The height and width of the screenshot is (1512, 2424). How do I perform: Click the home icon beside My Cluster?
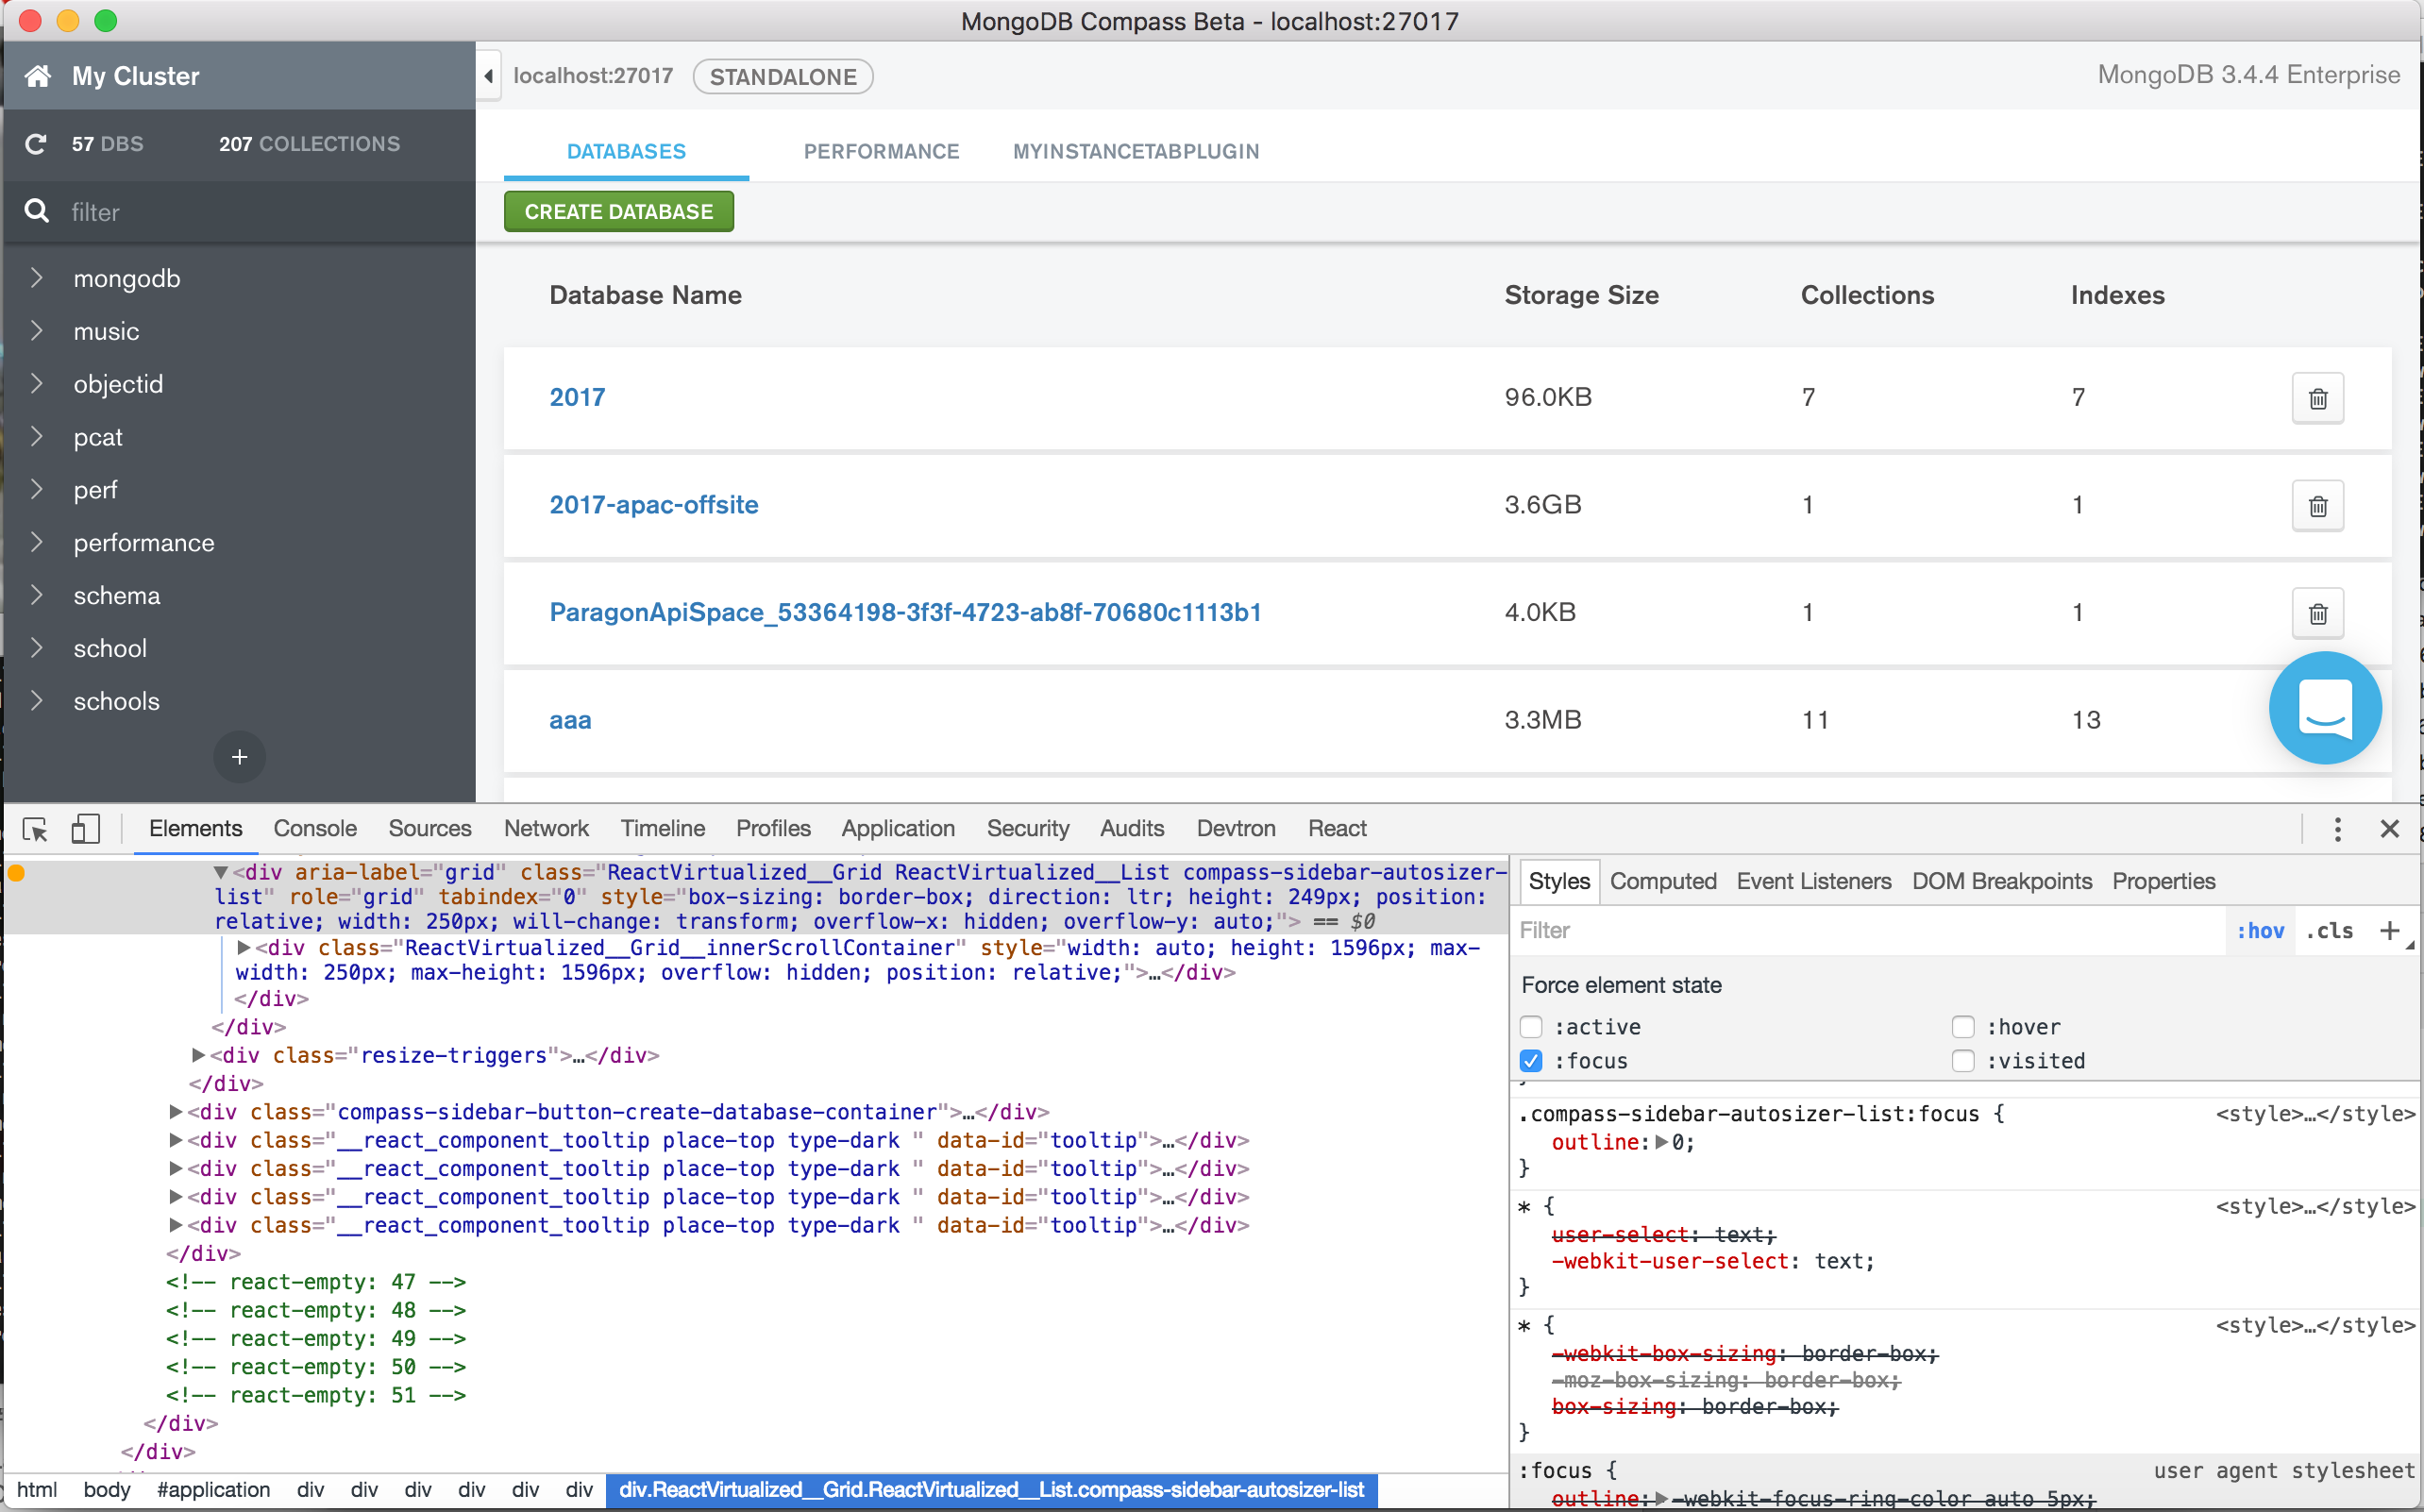pos(38,76)
